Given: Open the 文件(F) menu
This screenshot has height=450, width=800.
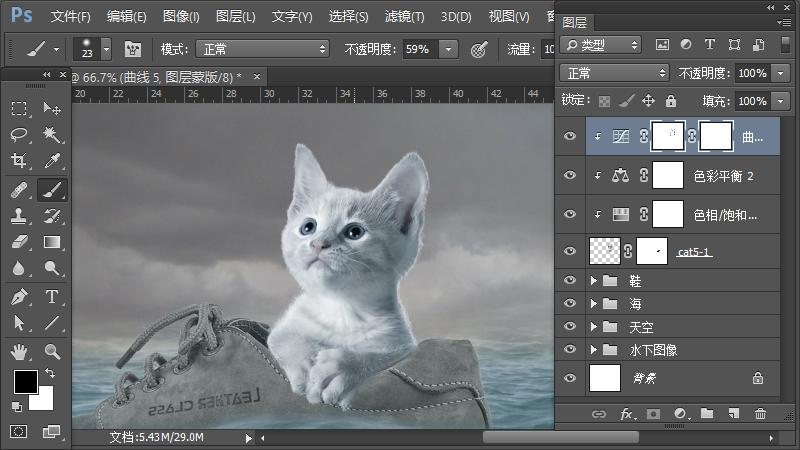Looking at the screenshot, I should pos(70,16).
